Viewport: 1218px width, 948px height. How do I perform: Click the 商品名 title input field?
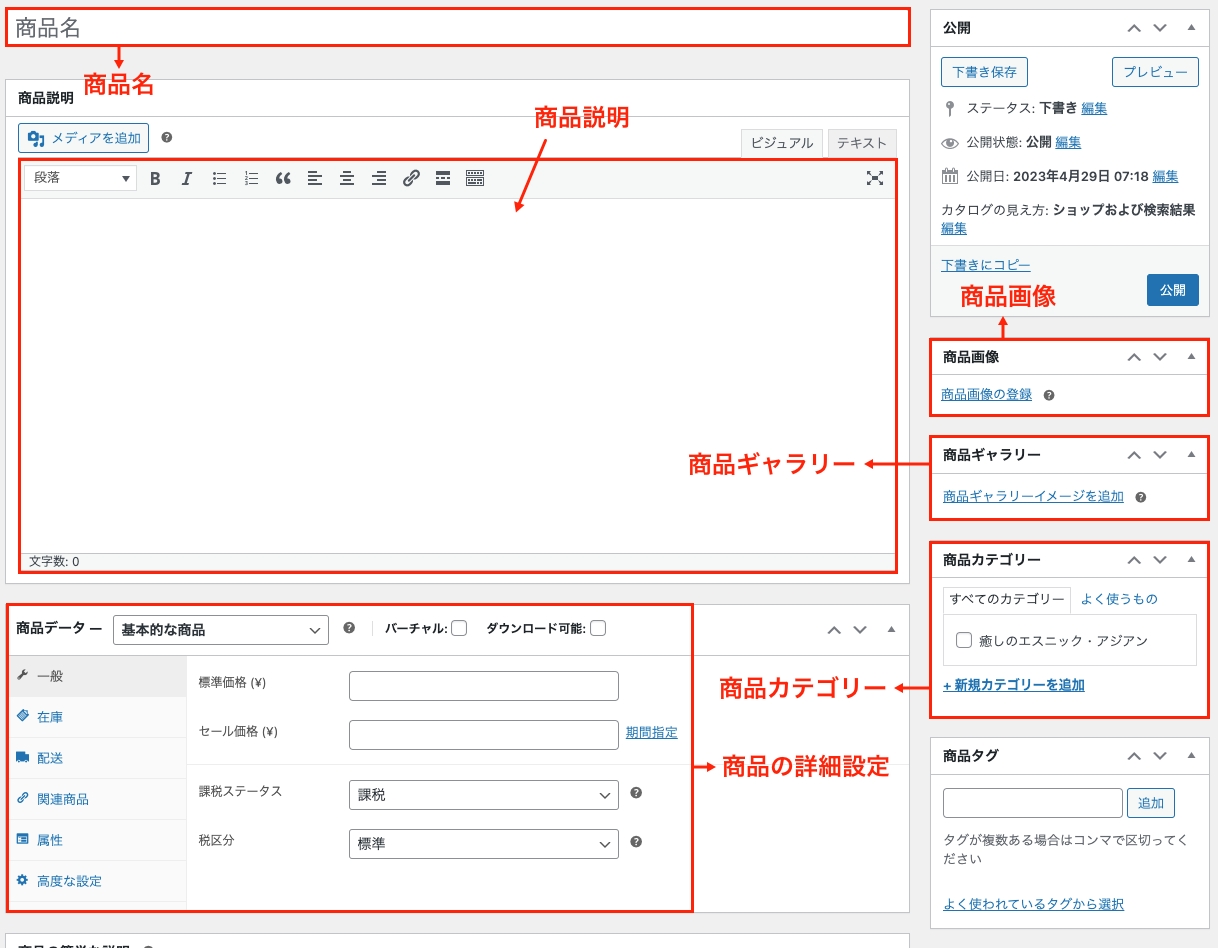click(458, 28)
